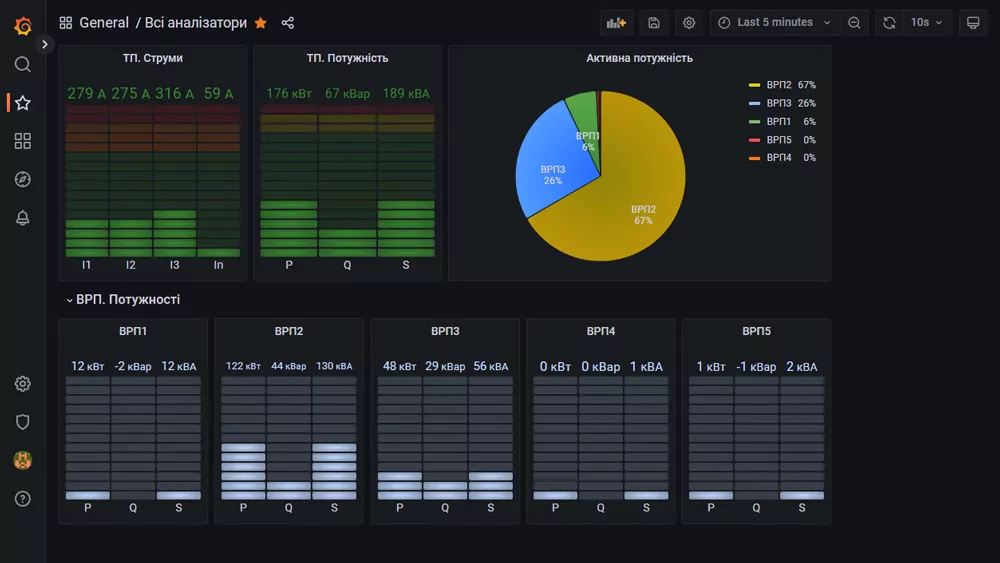Open dashboard settings gear in top toolbar
Viewport: 1000px width, 563px height.
pos(689,23)
